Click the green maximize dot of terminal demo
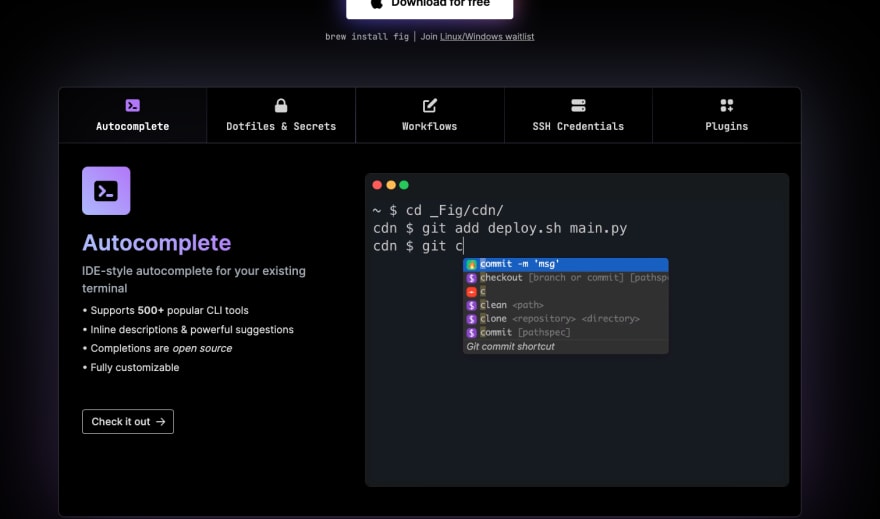 pos(404,185)
